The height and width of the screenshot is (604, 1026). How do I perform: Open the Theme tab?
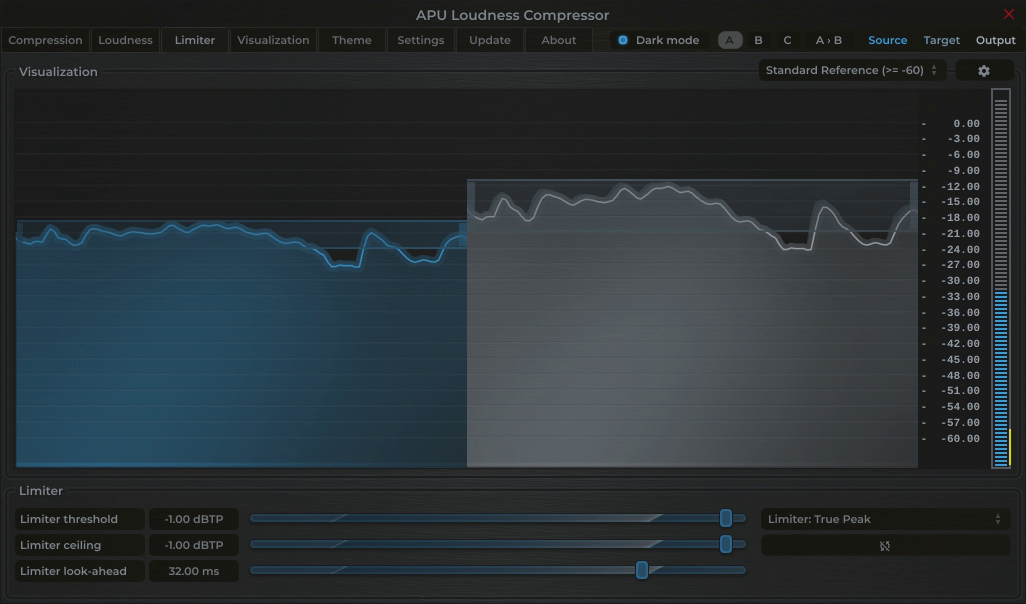[351, 40]
